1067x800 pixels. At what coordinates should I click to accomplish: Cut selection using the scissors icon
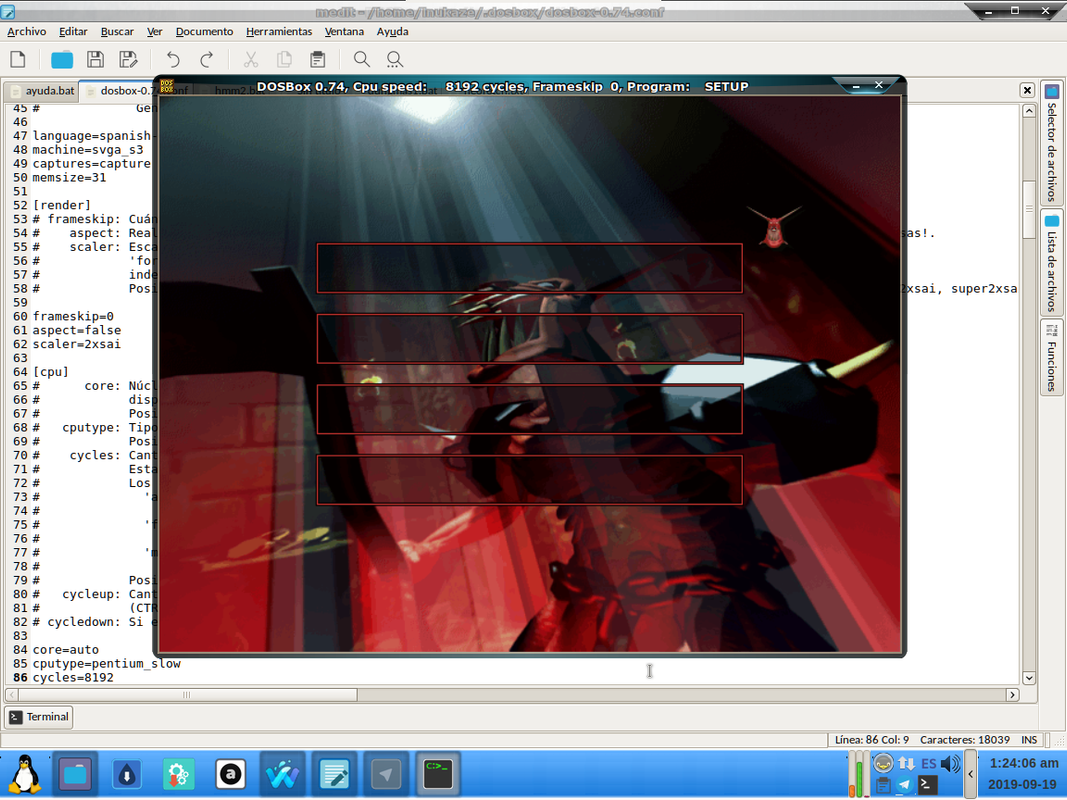251,60
